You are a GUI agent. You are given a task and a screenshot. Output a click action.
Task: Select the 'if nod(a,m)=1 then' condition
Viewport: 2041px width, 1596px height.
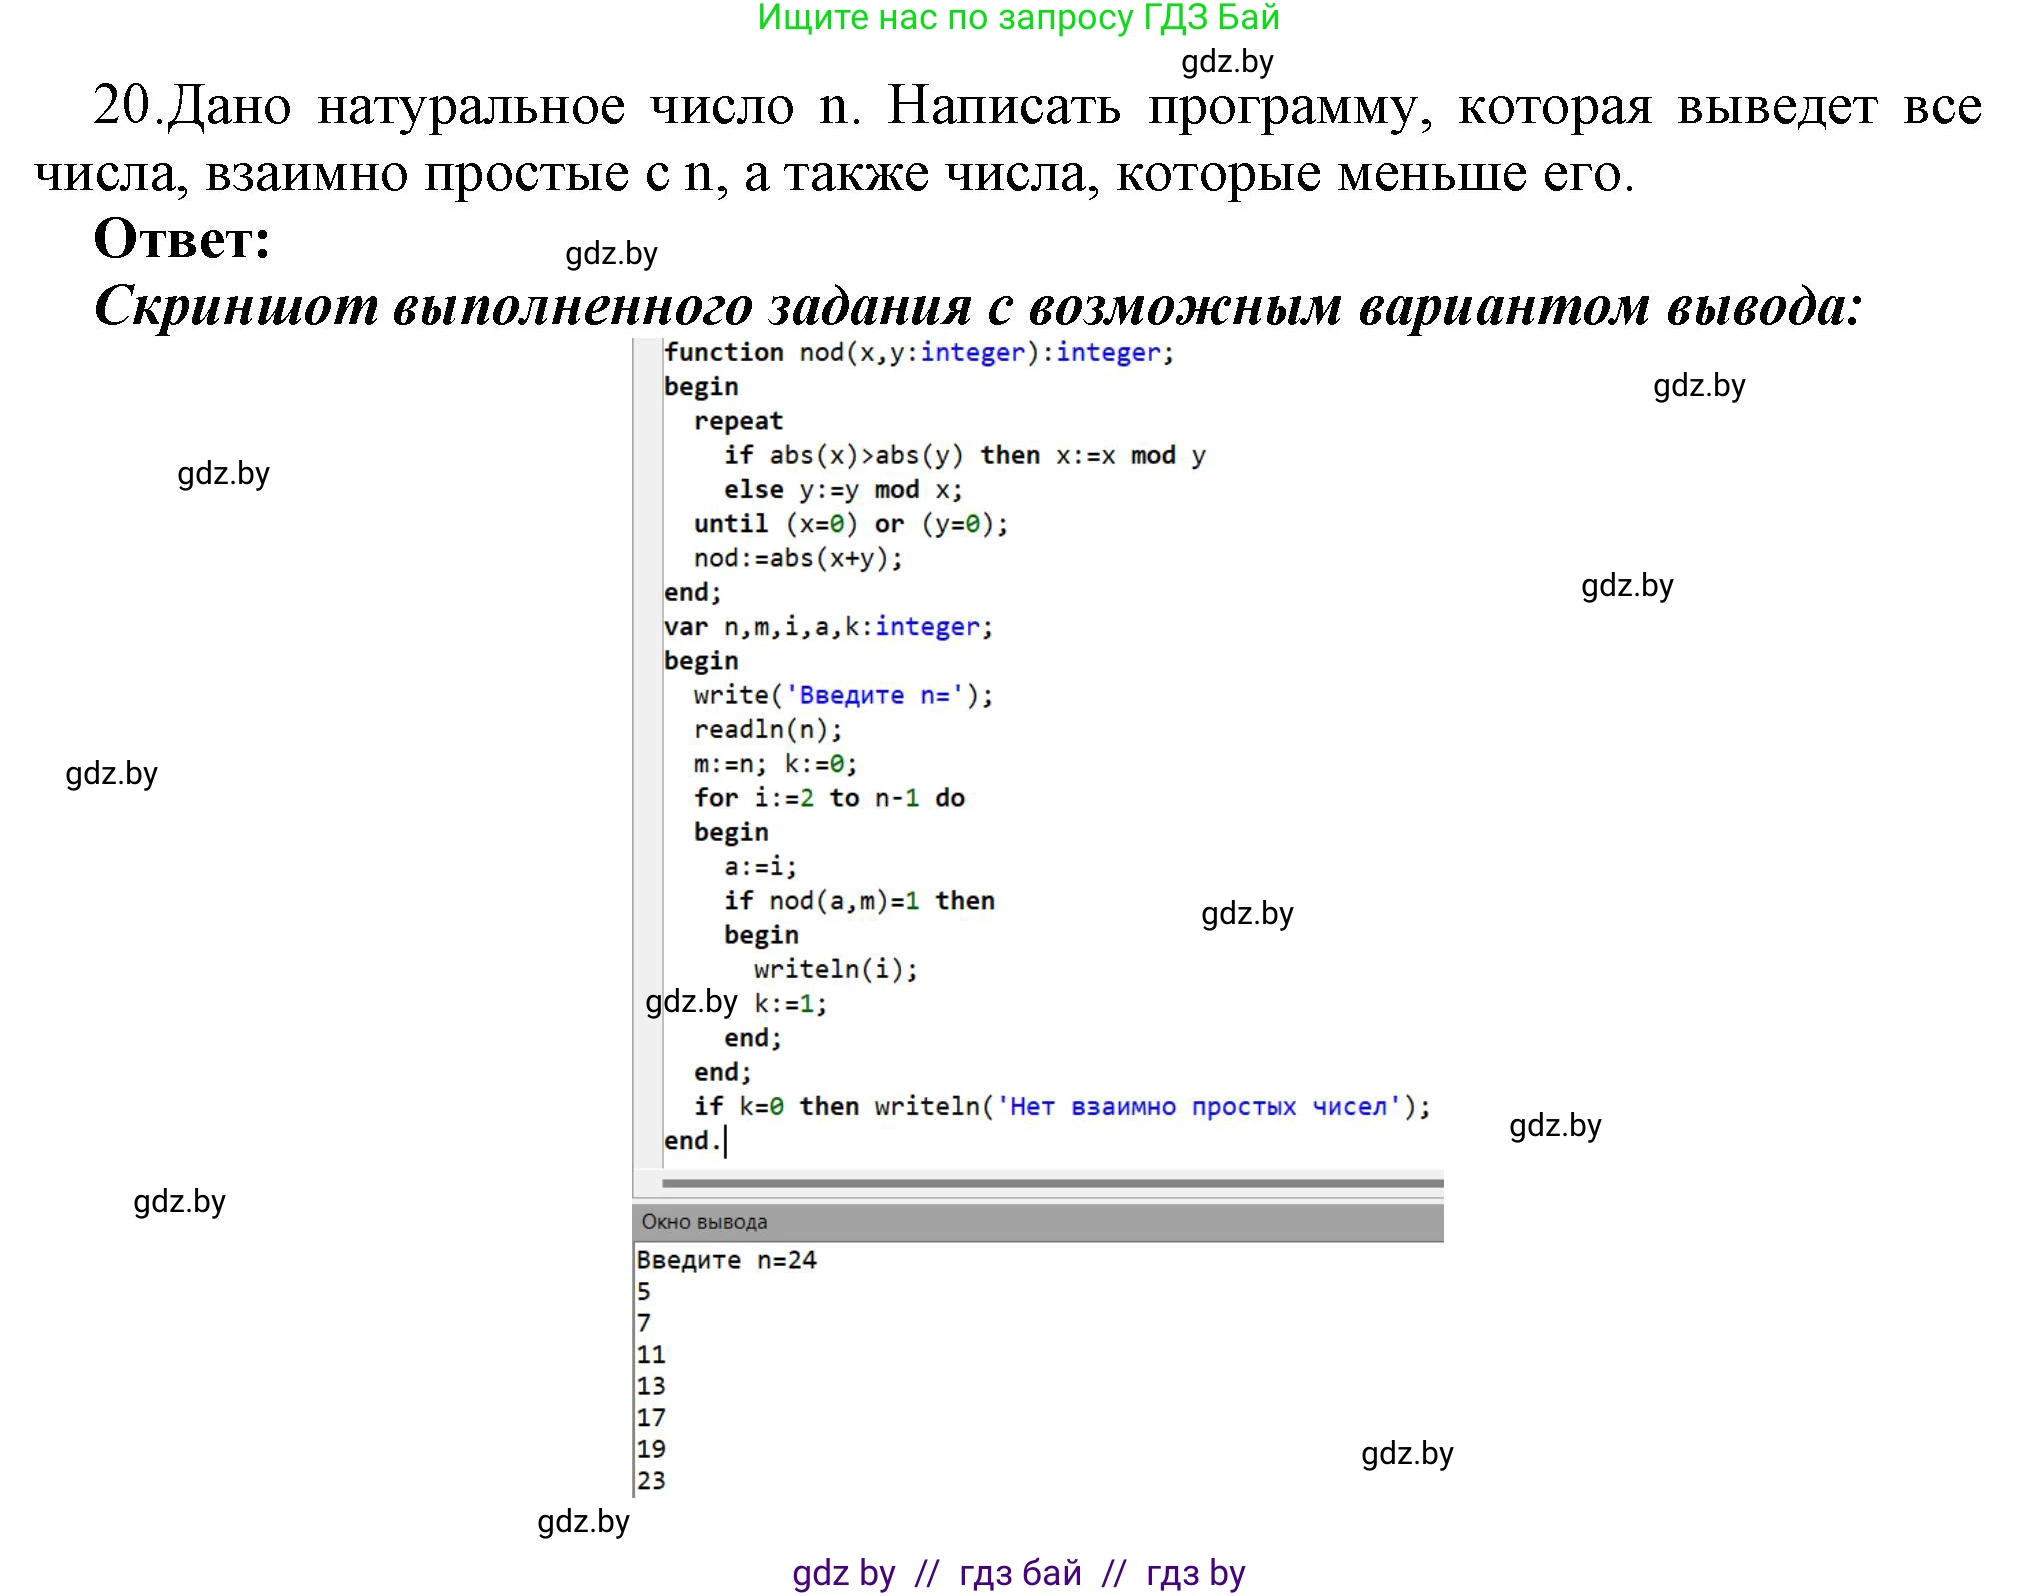[x=860, y=899]
